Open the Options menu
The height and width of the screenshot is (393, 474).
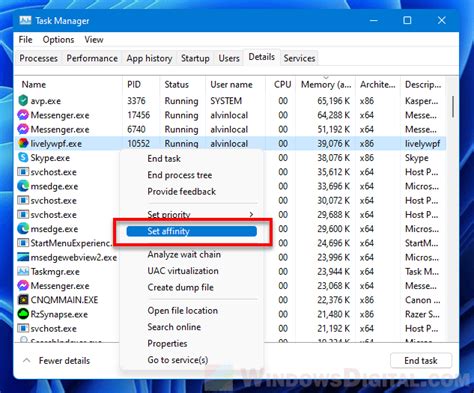(58, 40)
